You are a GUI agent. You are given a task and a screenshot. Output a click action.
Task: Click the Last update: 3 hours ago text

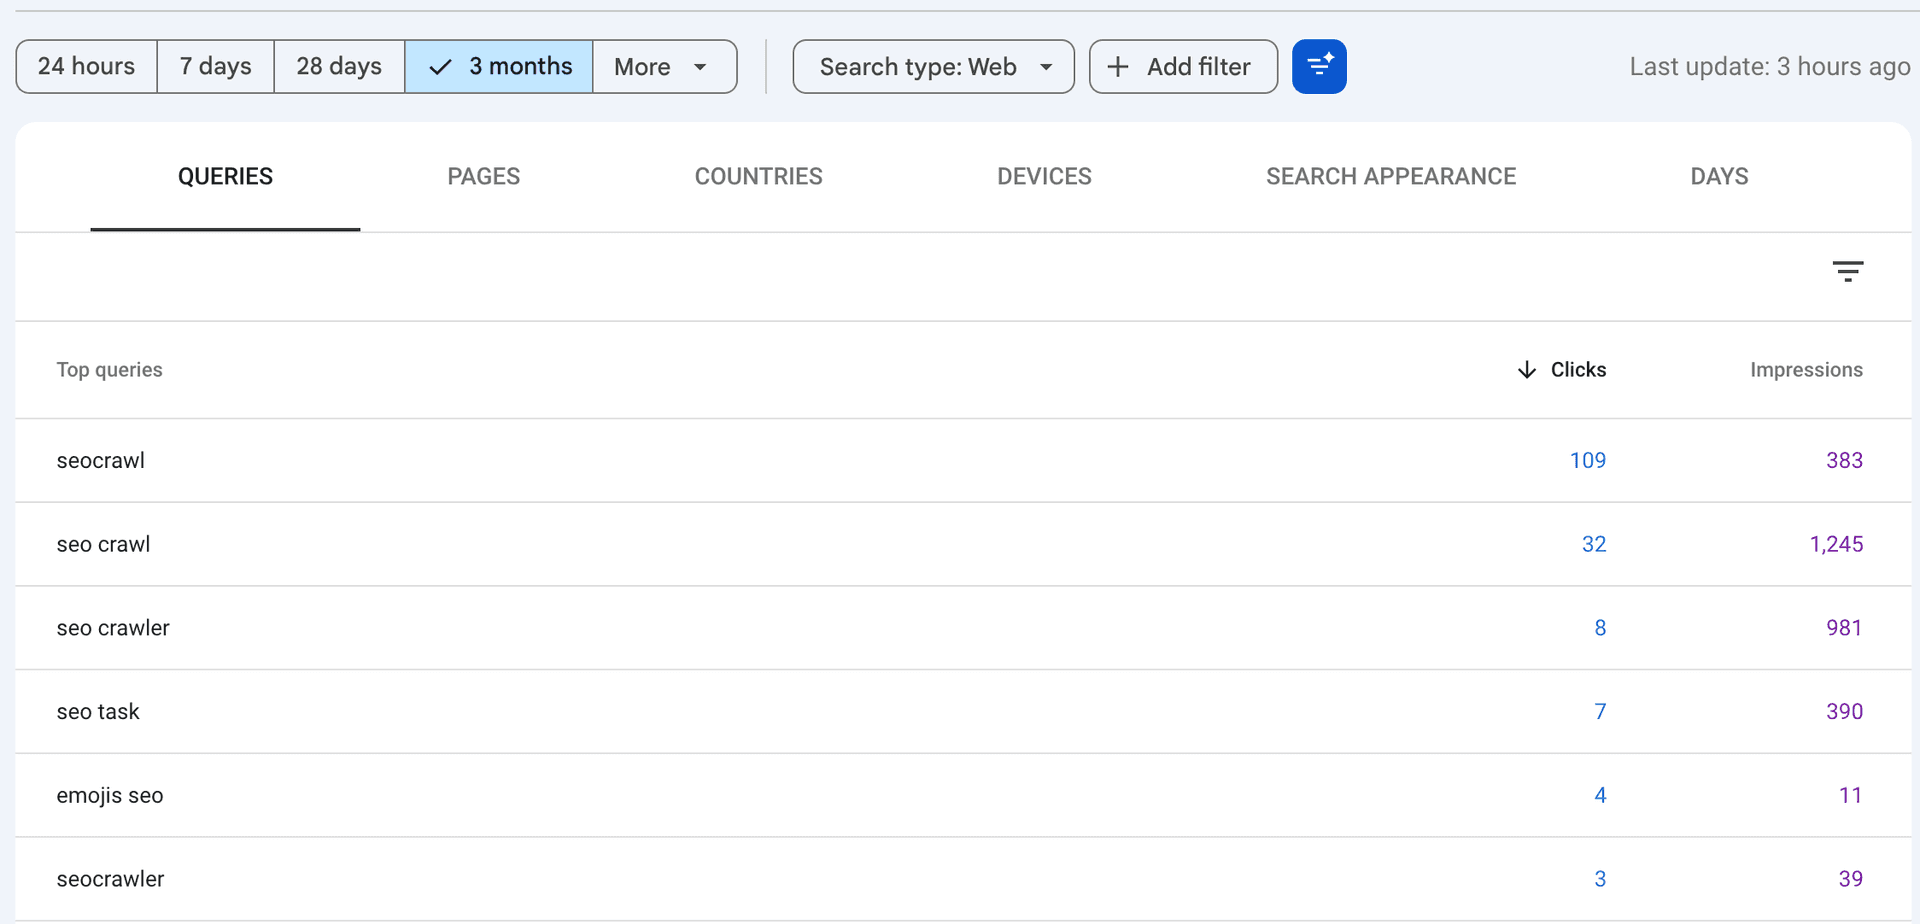pos(1770,67)
